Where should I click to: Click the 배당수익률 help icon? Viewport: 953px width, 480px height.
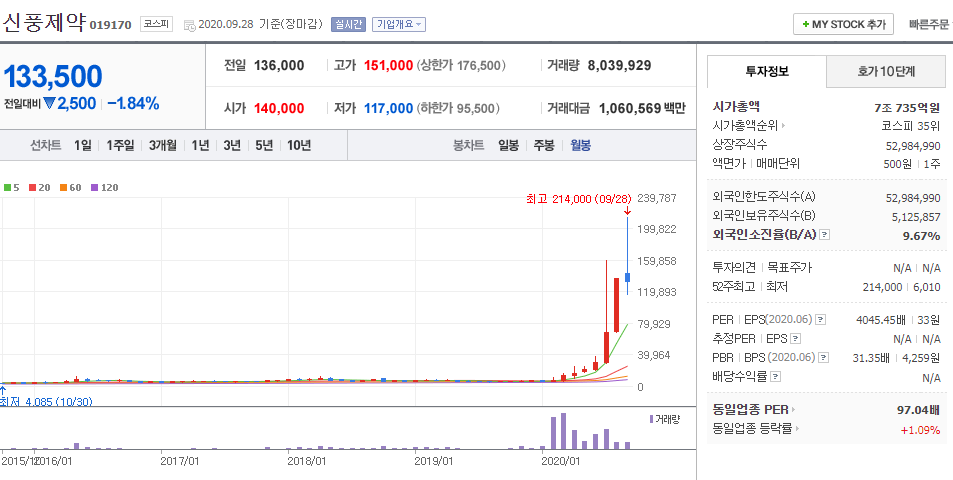click(775, 377)
